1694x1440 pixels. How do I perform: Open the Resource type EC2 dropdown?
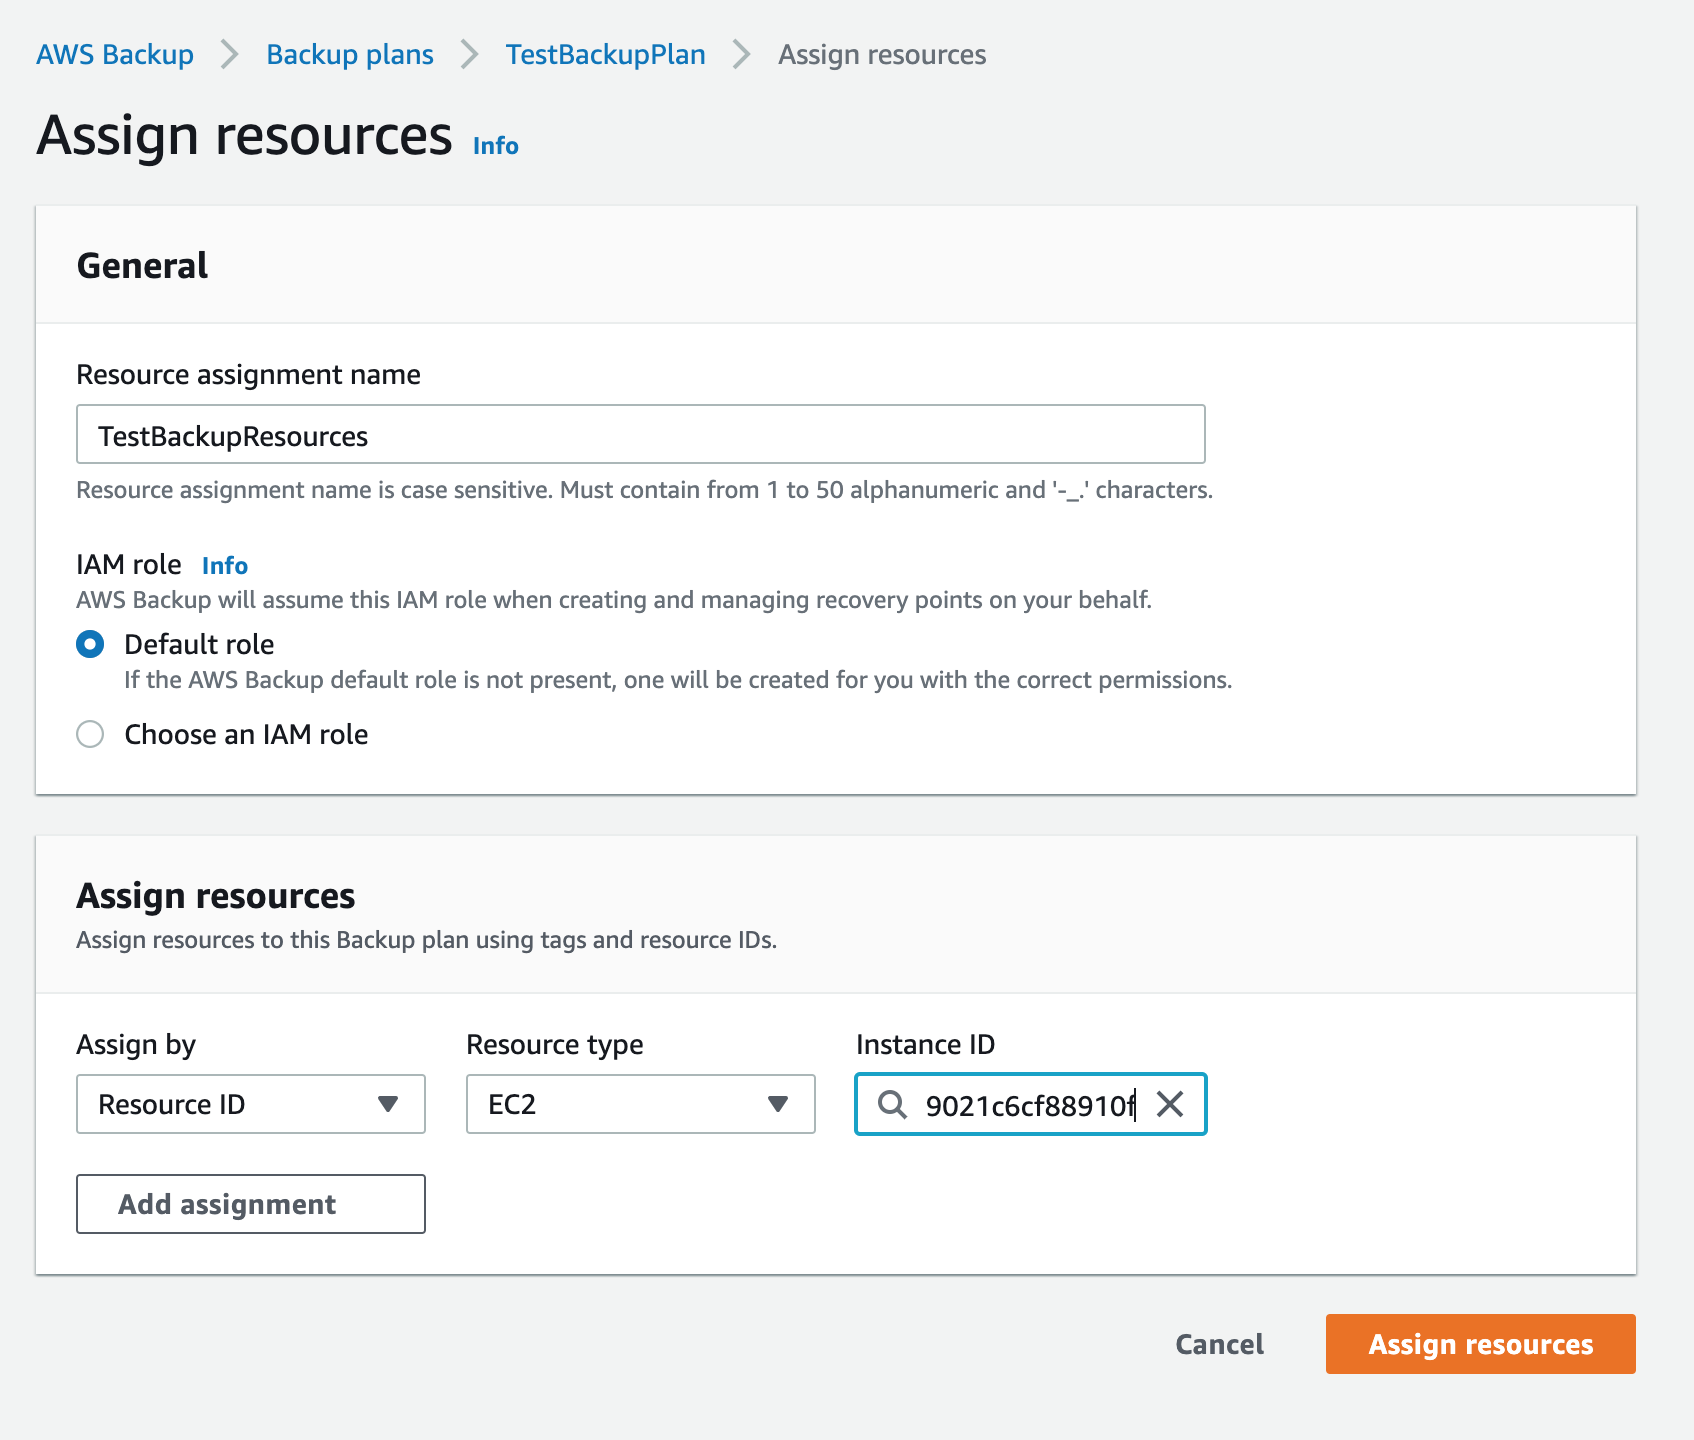(x=641, y=1104)
